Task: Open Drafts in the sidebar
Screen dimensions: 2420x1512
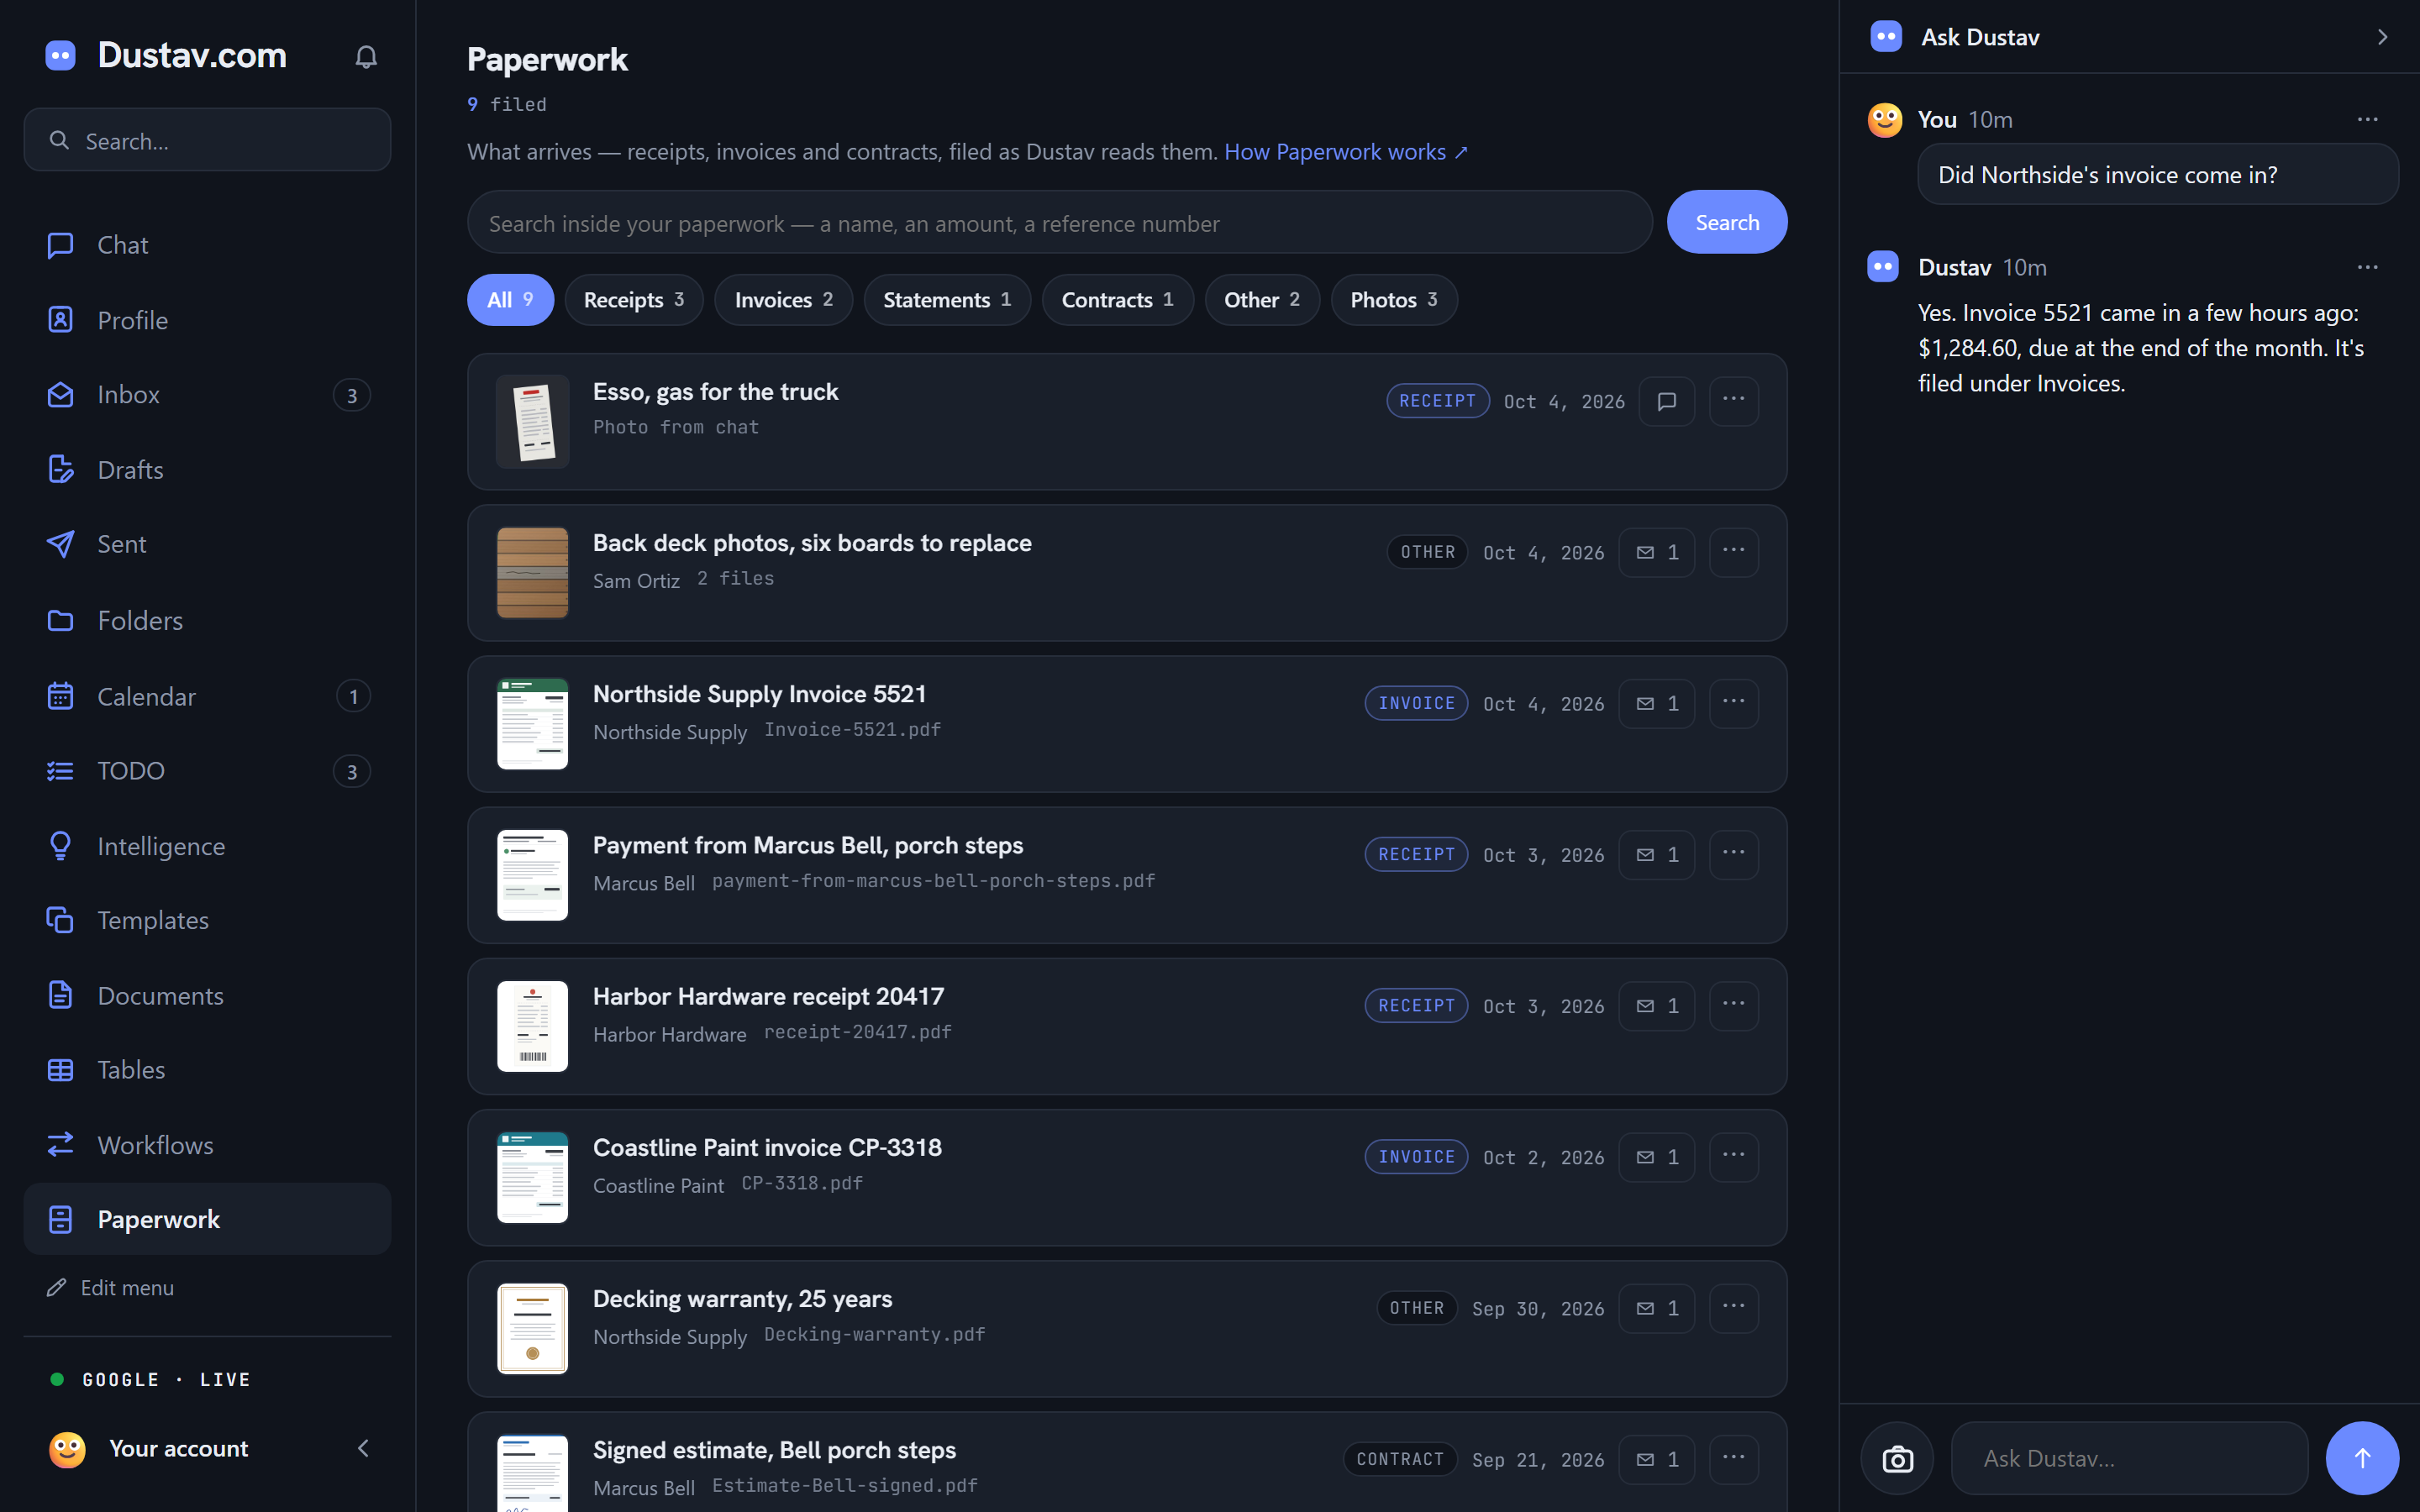Action: 207,470
